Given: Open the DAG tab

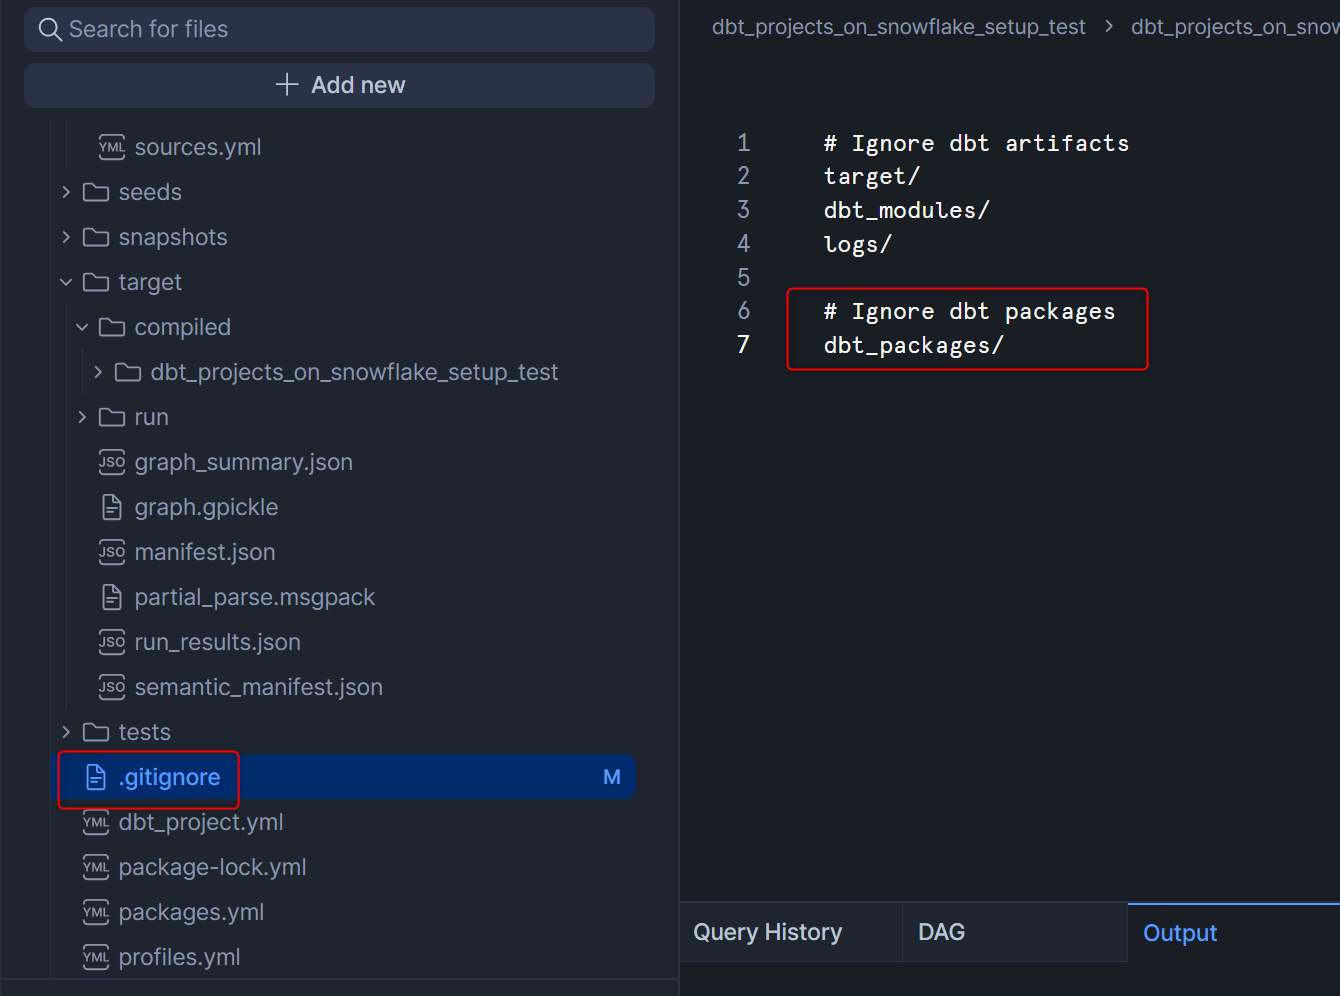Looking at the screenshot, I should (x=941, y=932).
